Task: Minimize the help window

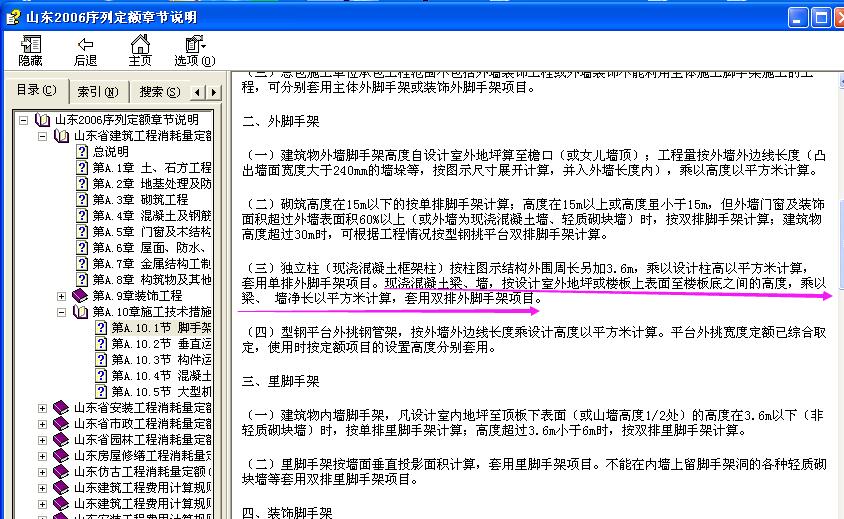Action: click(798, 18)
